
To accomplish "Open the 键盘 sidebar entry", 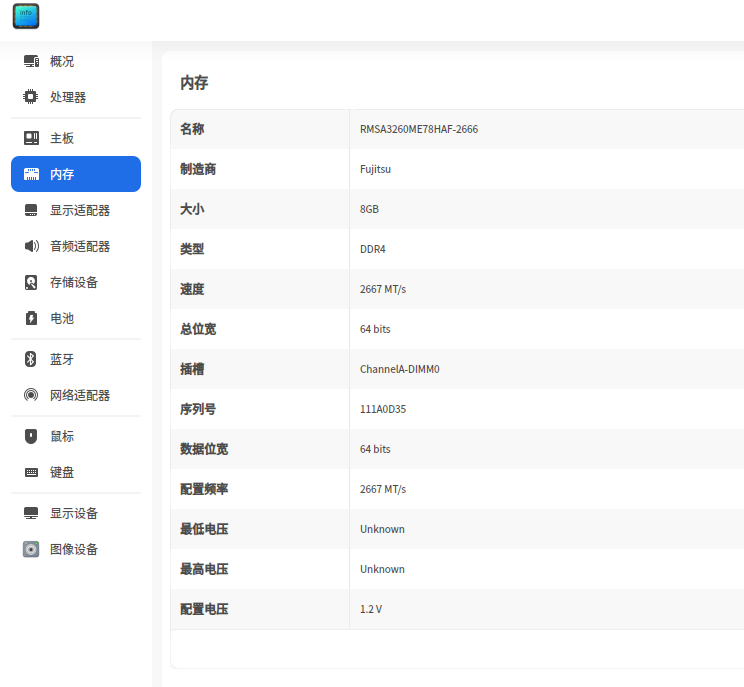I will [x=76, y=472].
